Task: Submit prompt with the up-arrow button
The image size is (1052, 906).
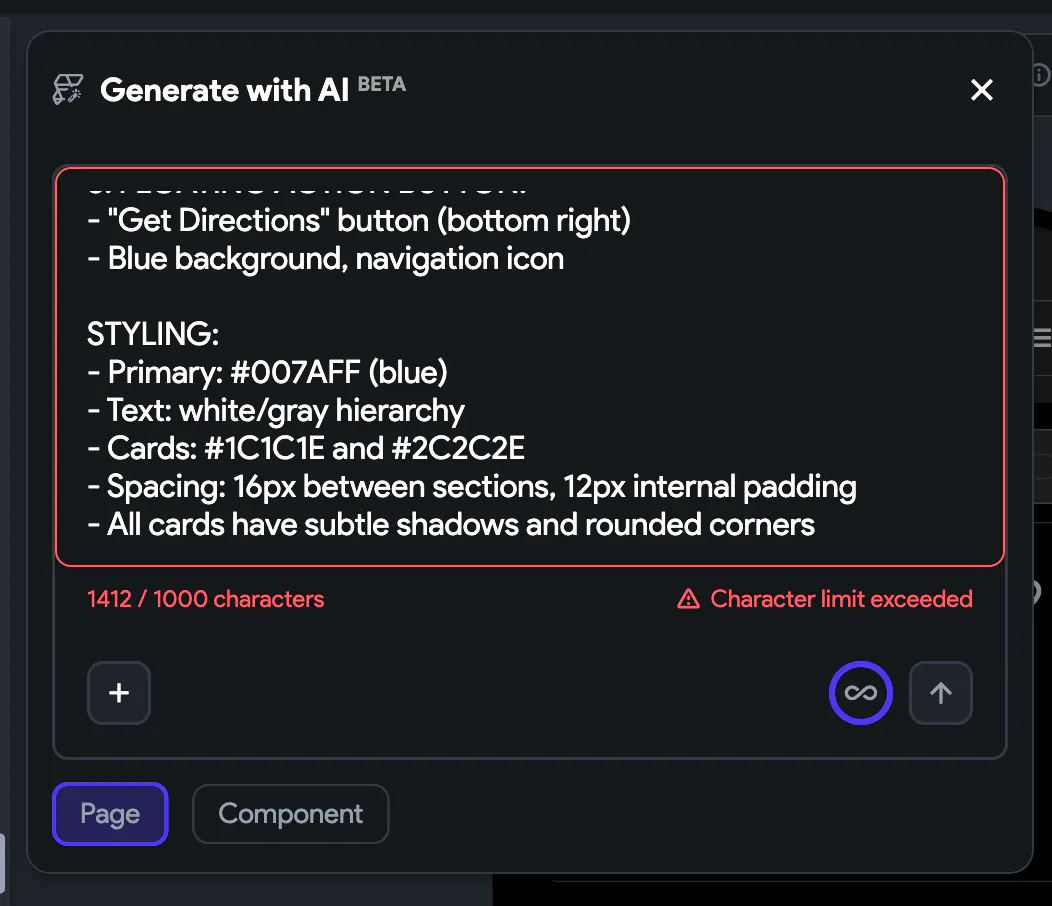Action: tap(940, 693)
